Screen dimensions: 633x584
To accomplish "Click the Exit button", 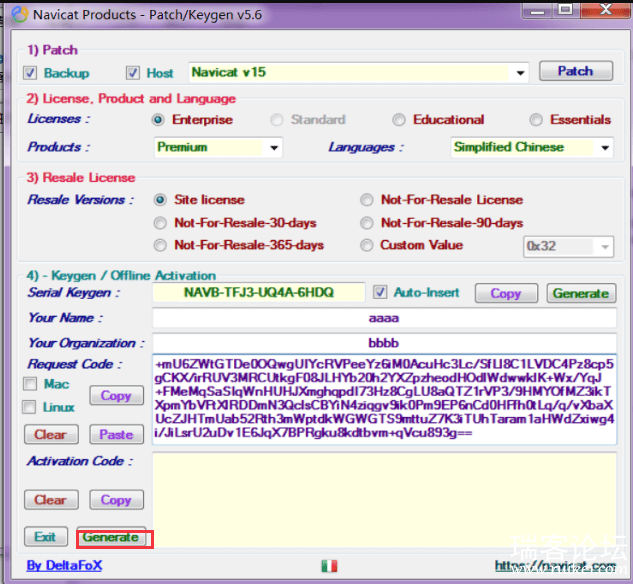I will coord(46,537).
